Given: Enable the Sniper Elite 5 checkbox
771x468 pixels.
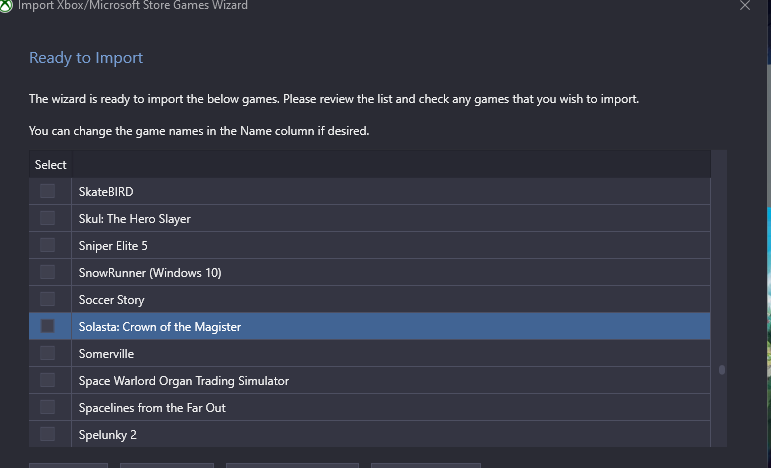Looking at the screenshot, I should [x=47, y=245].
